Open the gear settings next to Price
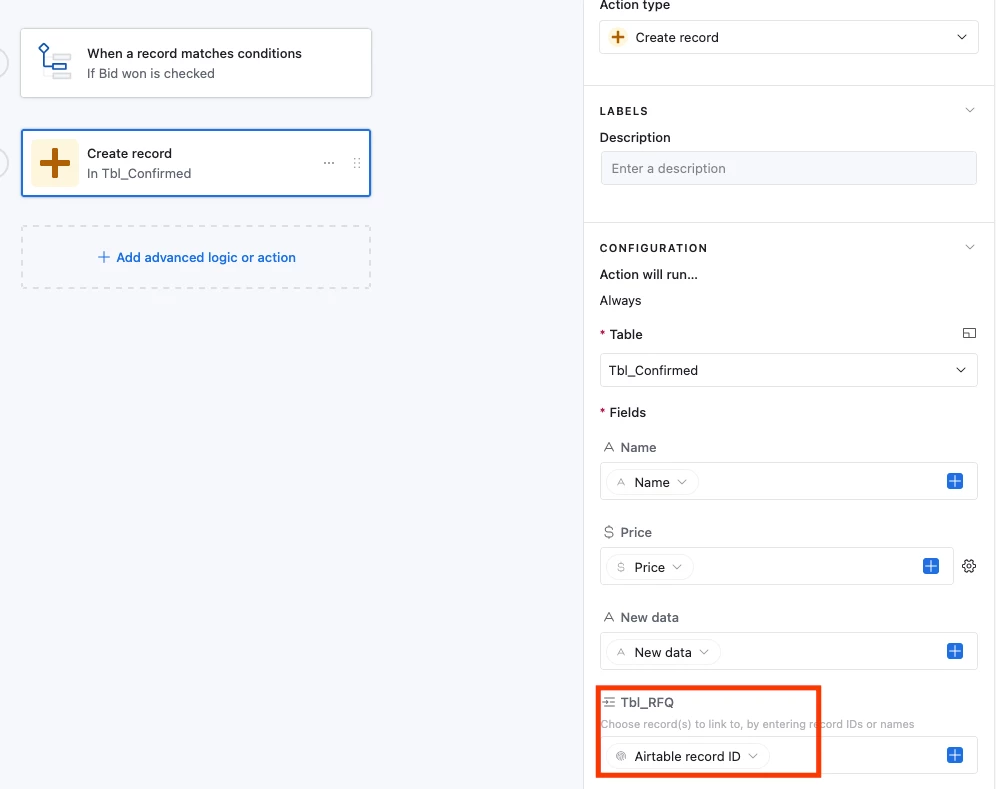The width and height of the screenshot is (996, 789). (968, 566)
